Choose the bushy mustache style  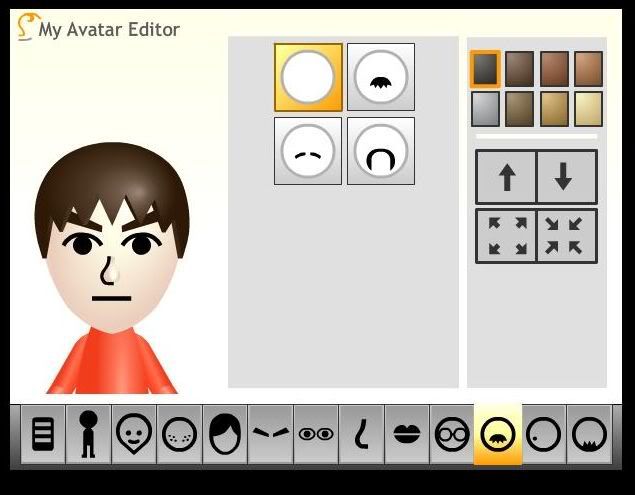381,77
